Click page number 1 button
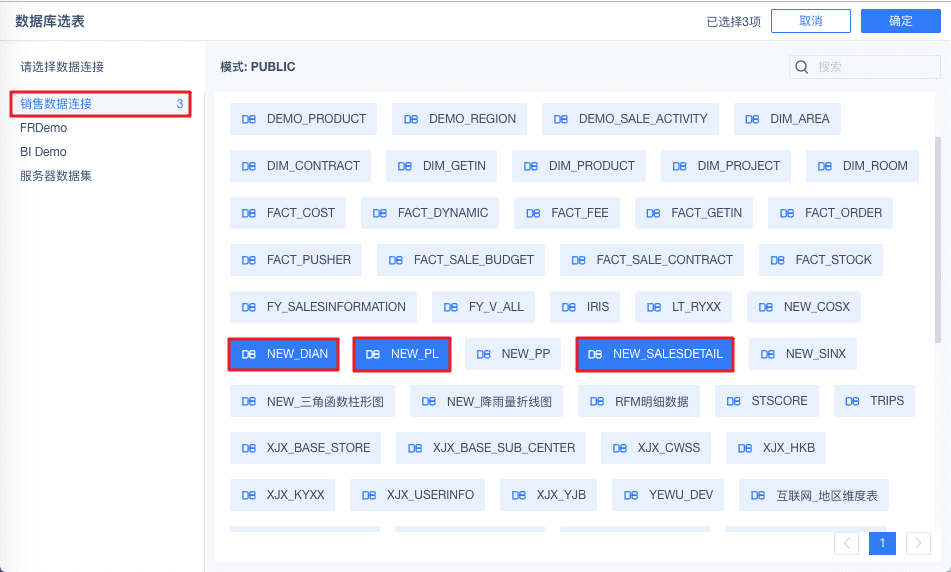This screenshot has height=572, width=951. (x=882, y=543)
